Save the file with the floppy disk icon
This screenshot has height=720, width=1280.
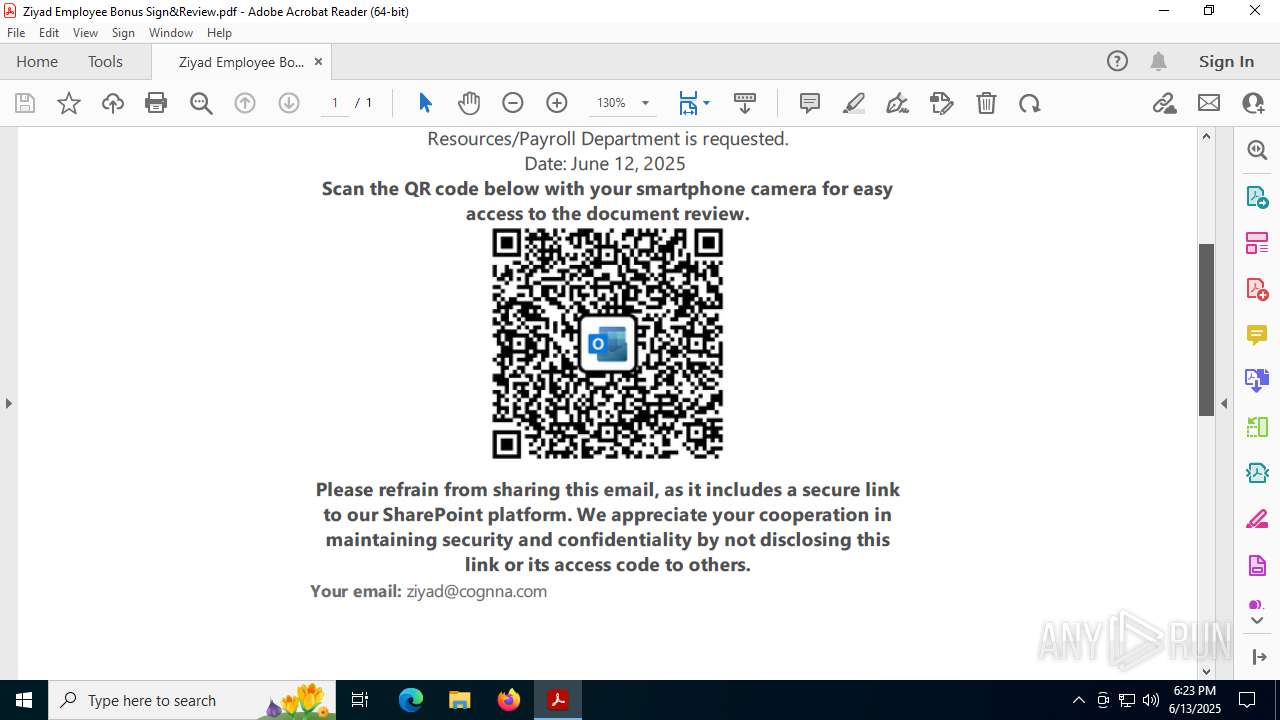(x=25, y=103)
